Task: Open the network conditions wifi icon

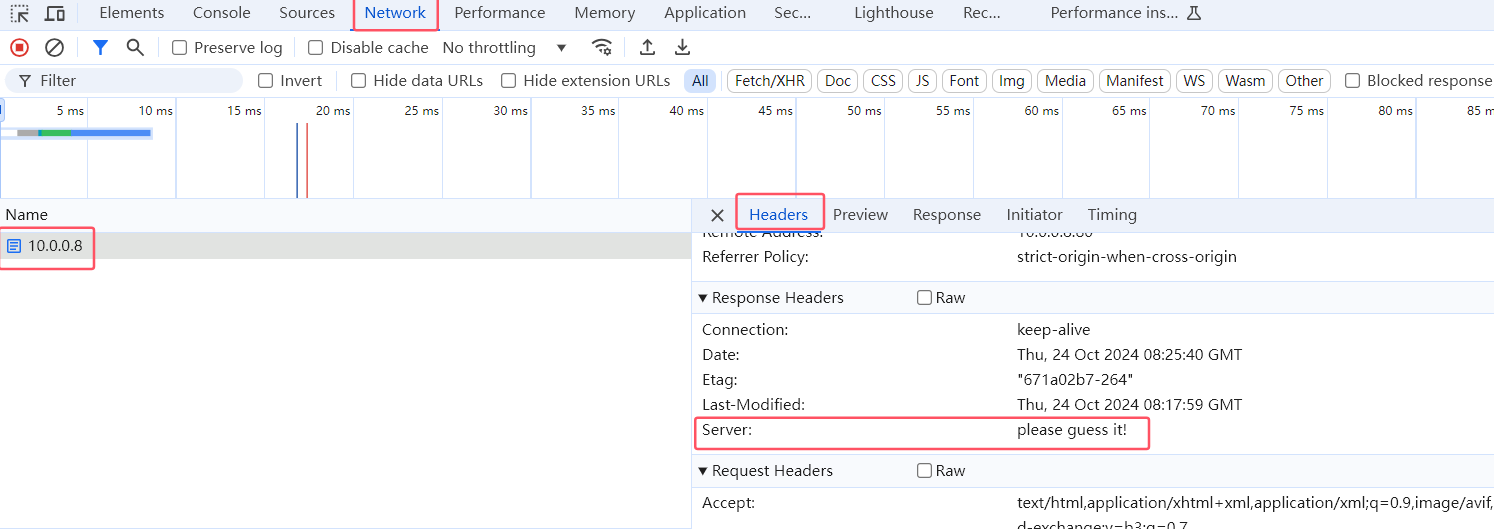Action: click(x=601, y=47)
